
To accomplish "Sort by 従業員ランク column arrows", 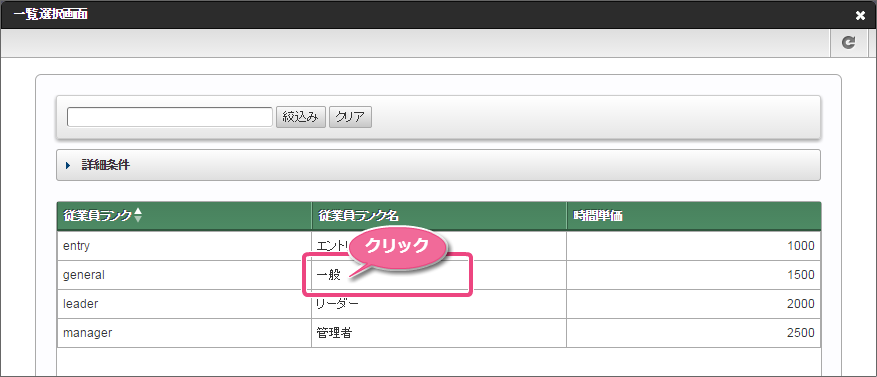I will click(x=138, y=215).
